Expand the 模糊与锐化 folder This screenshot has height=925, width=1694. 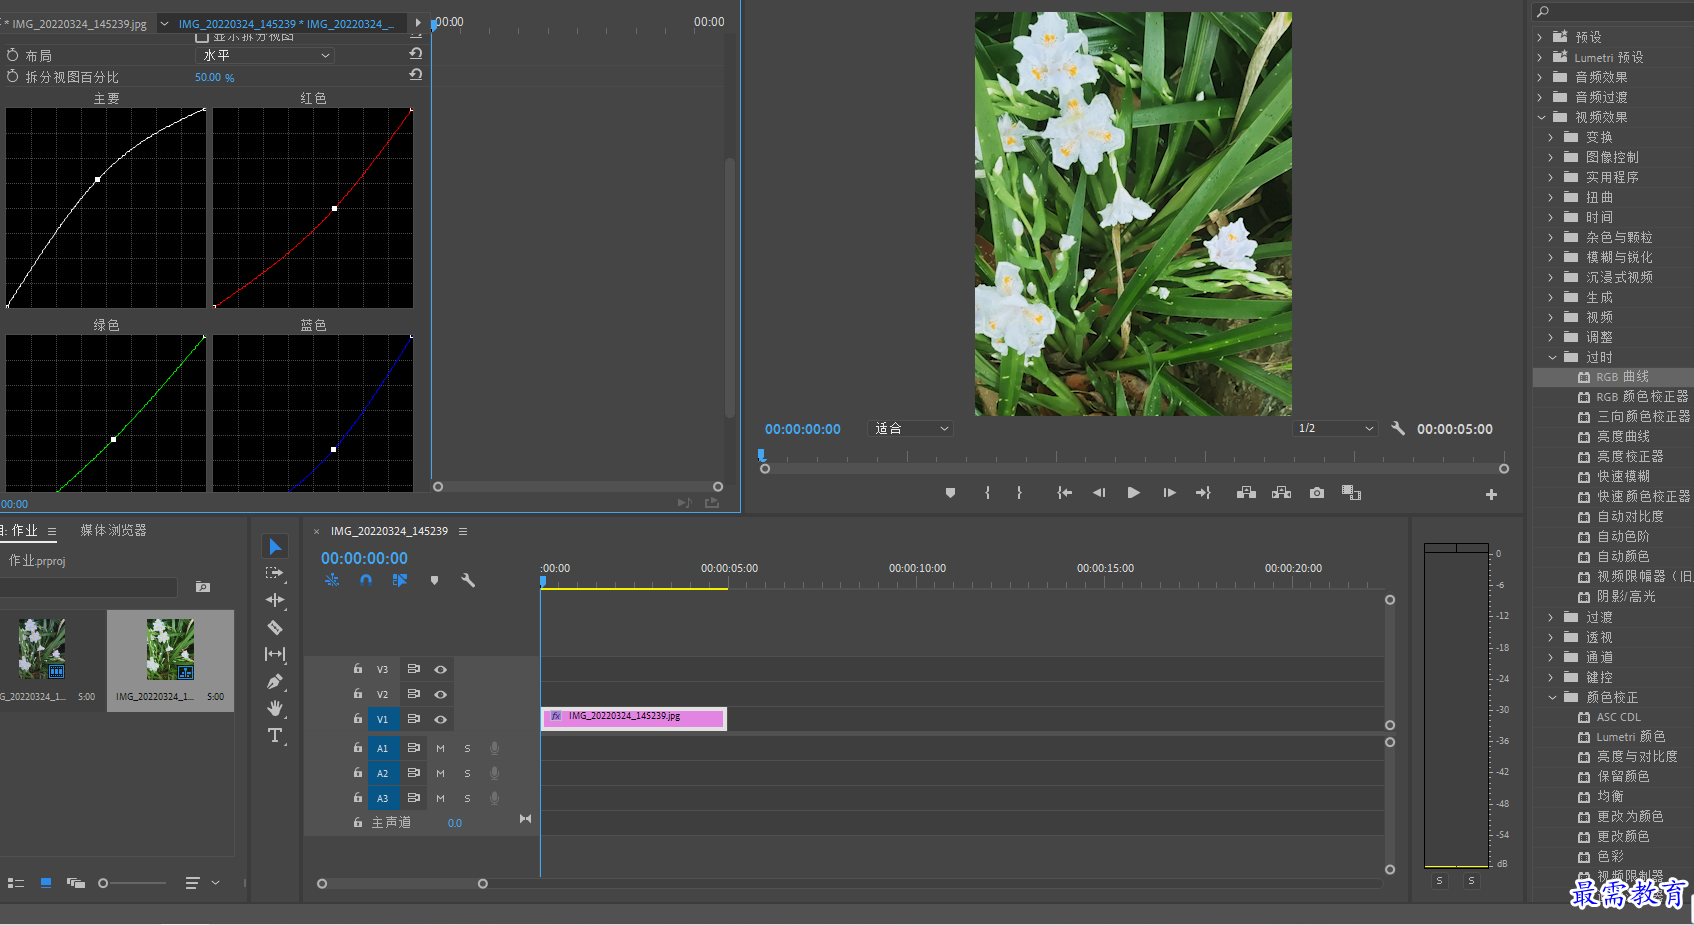[1552, 257]
